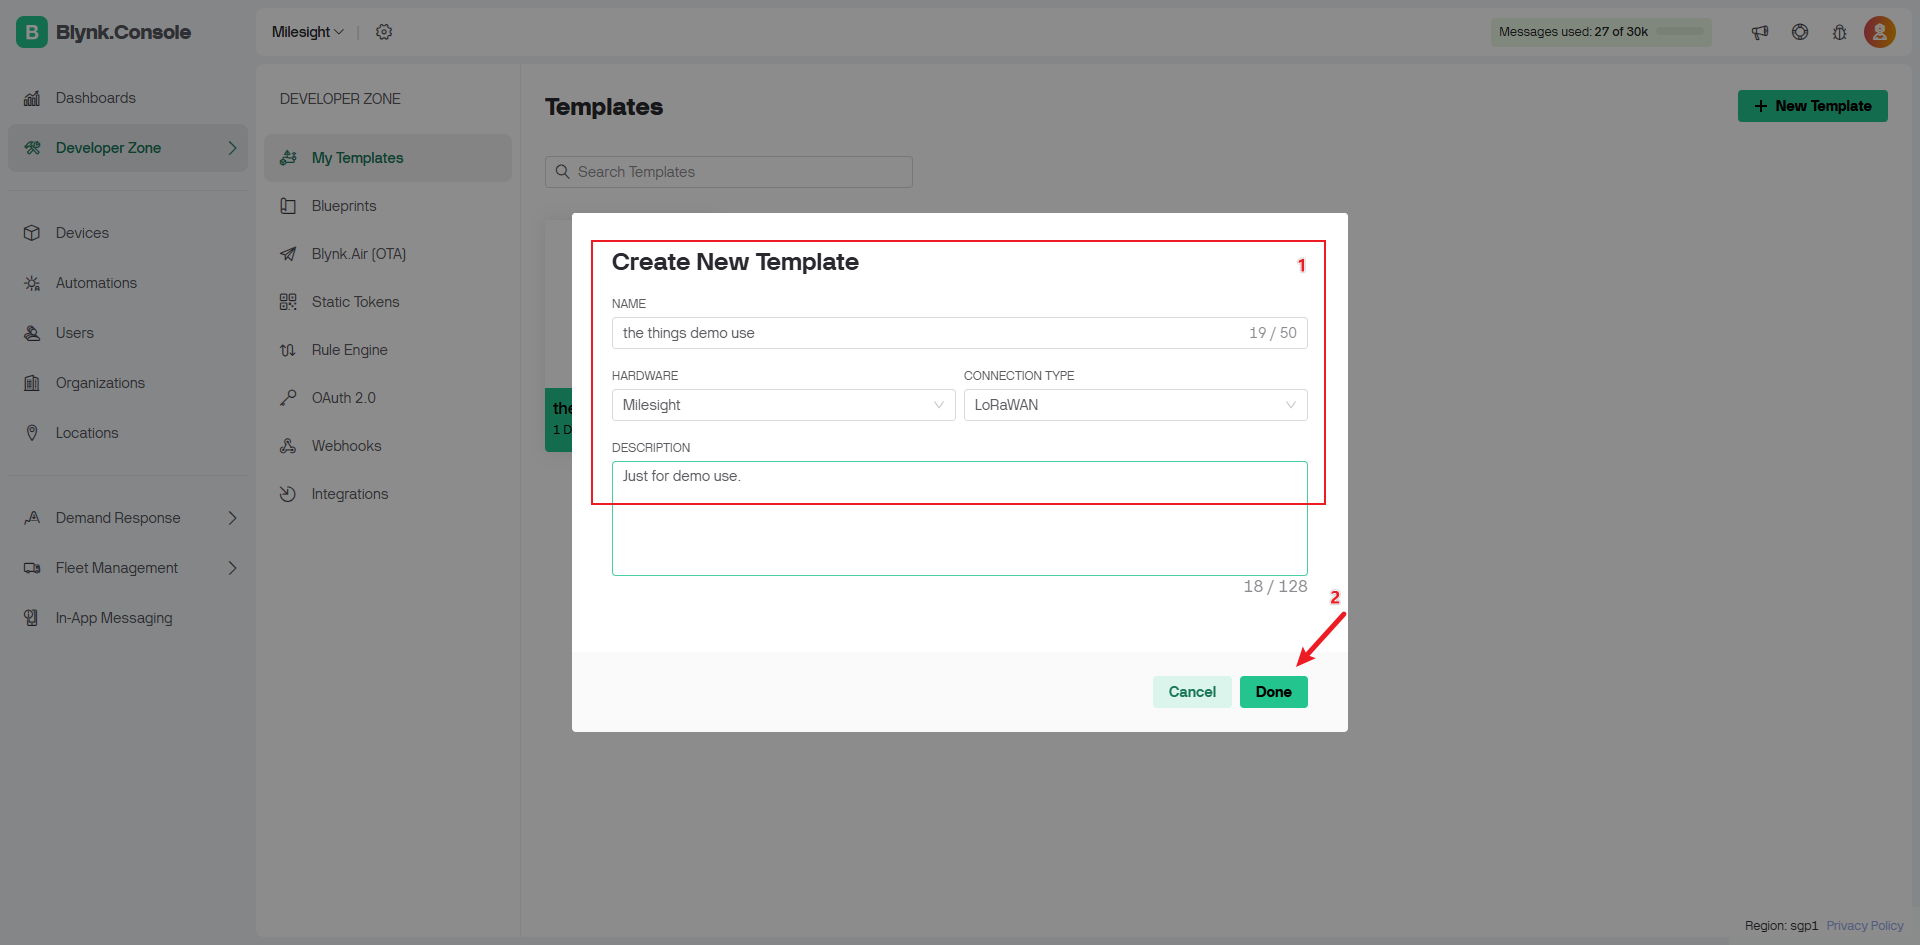Open the help lifebuoy icon

[x=1800, y=32]
